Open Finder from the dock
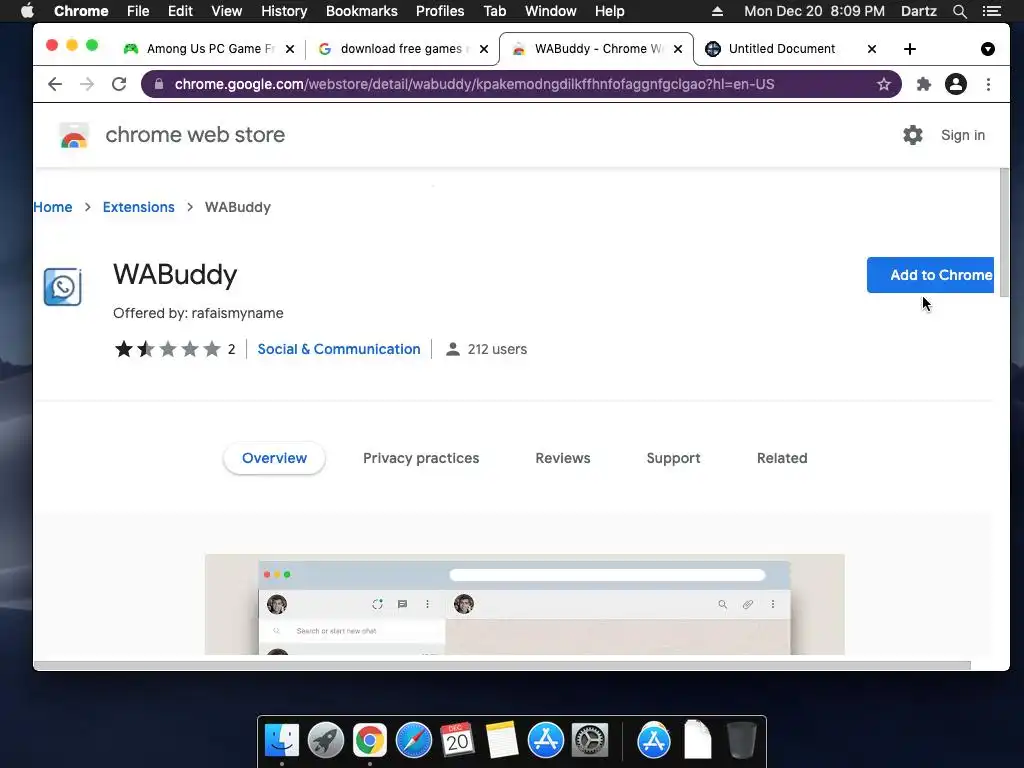 pyautogui.click(x=282, y=741)
